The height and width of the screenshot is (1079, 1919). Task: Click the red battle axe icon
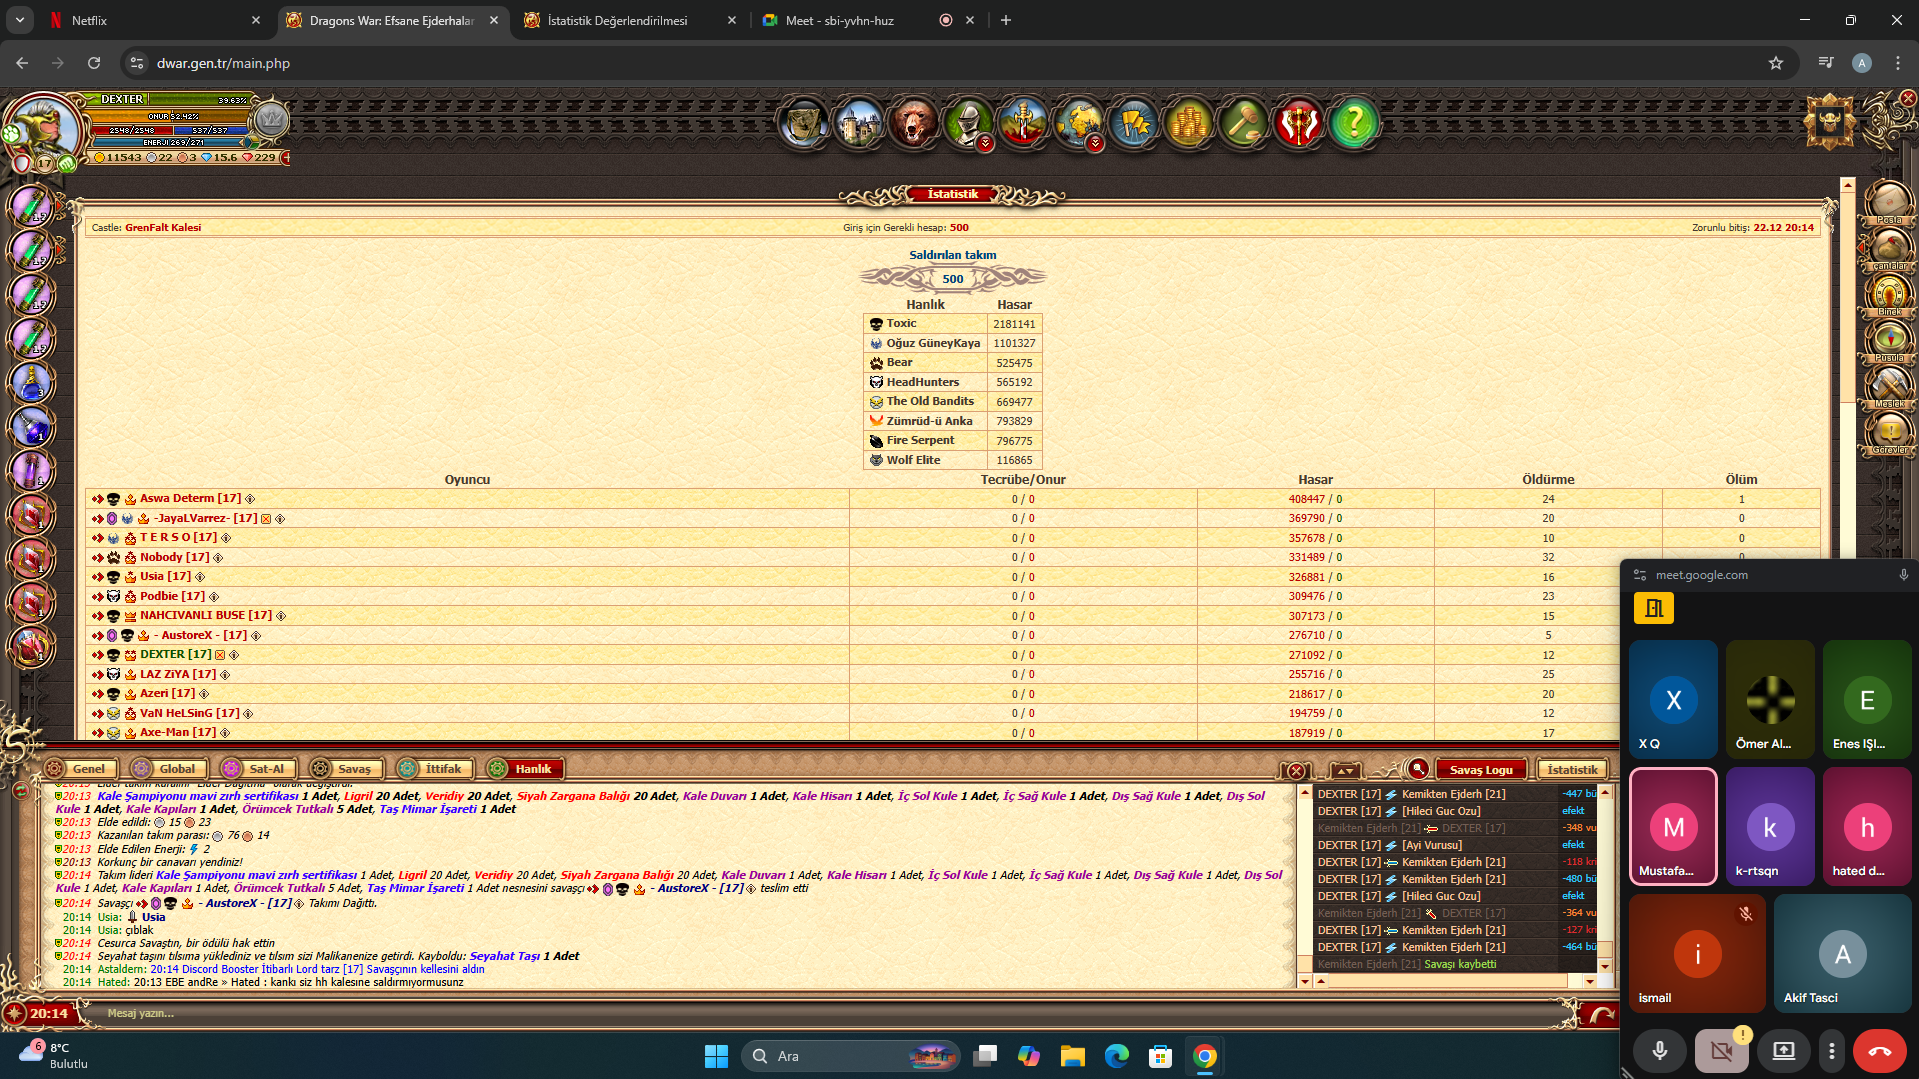(x=1298, y=124)
